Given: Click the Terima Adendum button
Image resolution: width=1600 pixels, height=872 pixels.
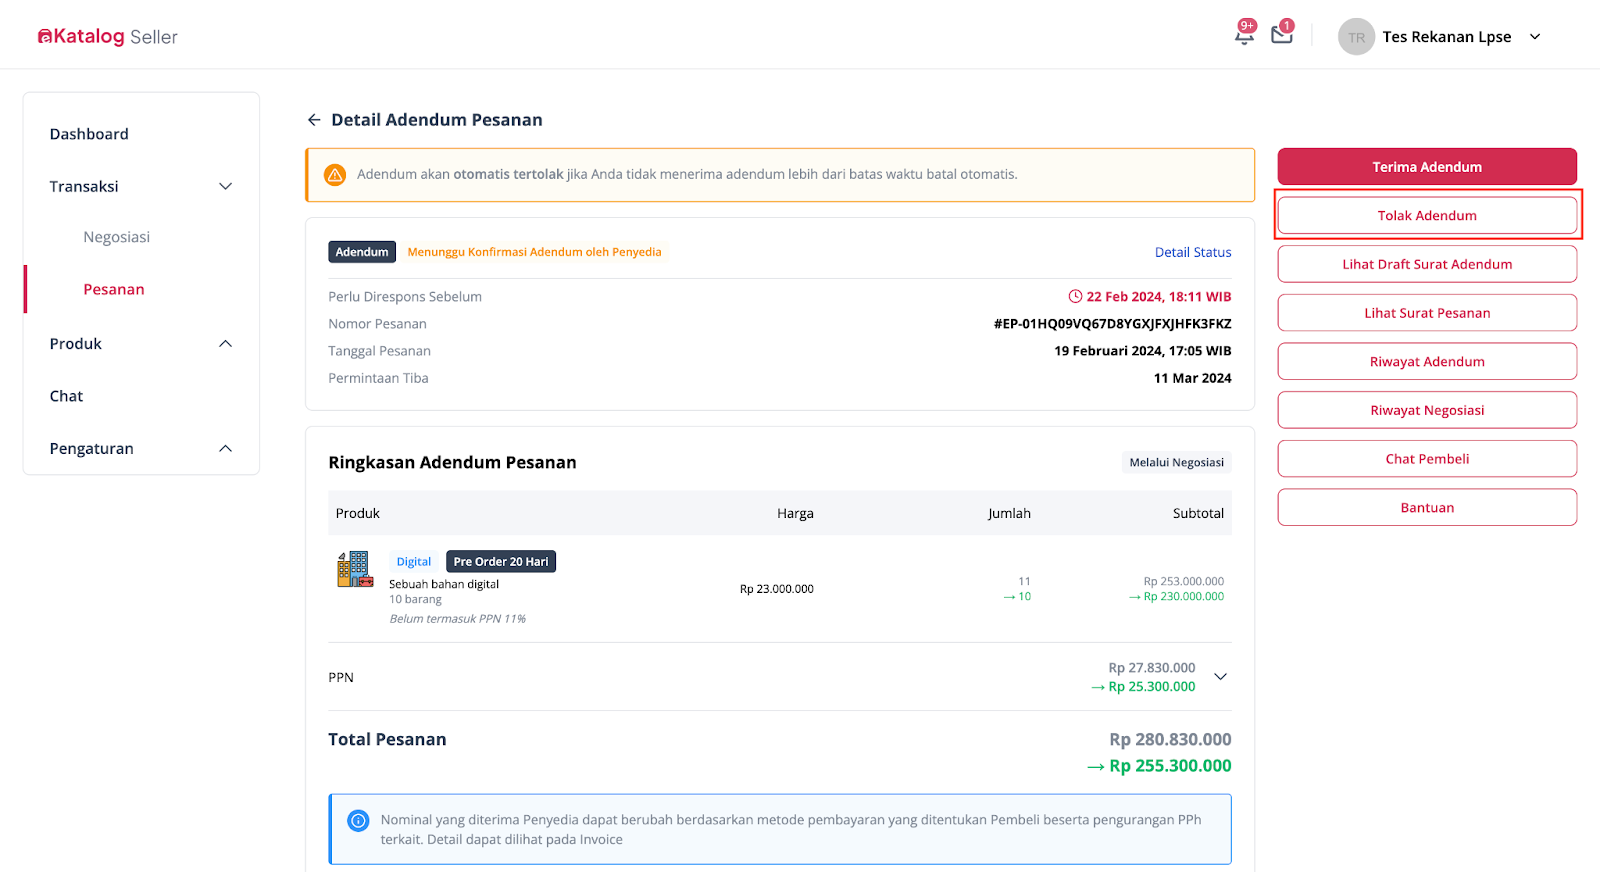Looking at the screenshot, I should point(1427,167).
